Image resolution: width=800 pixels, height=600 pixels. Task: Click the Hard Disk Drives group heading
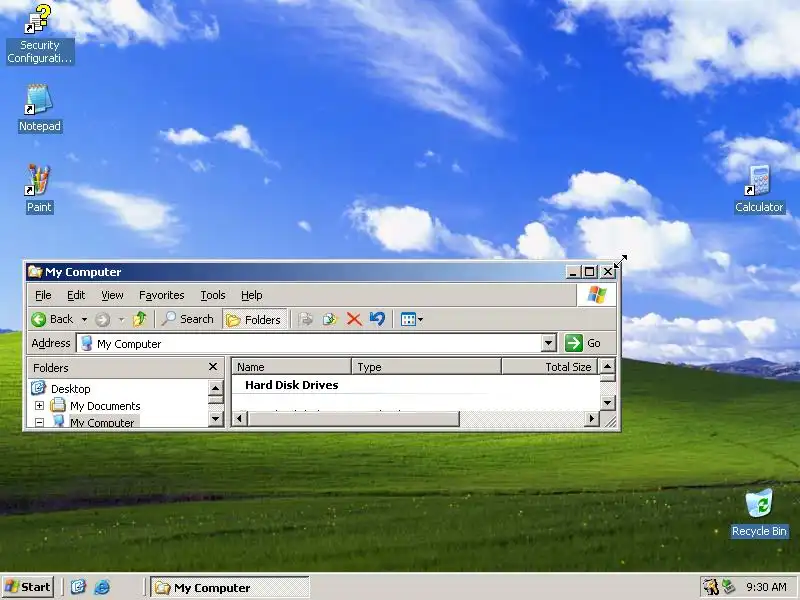(292, 385)
